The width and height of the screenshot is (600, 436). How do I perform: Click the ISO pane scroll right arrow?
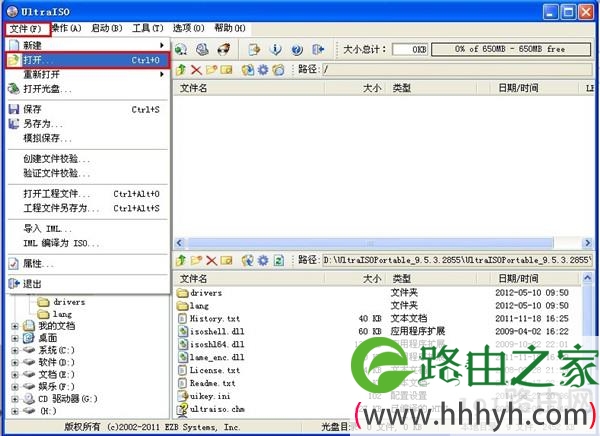click(x=587, y=243)
